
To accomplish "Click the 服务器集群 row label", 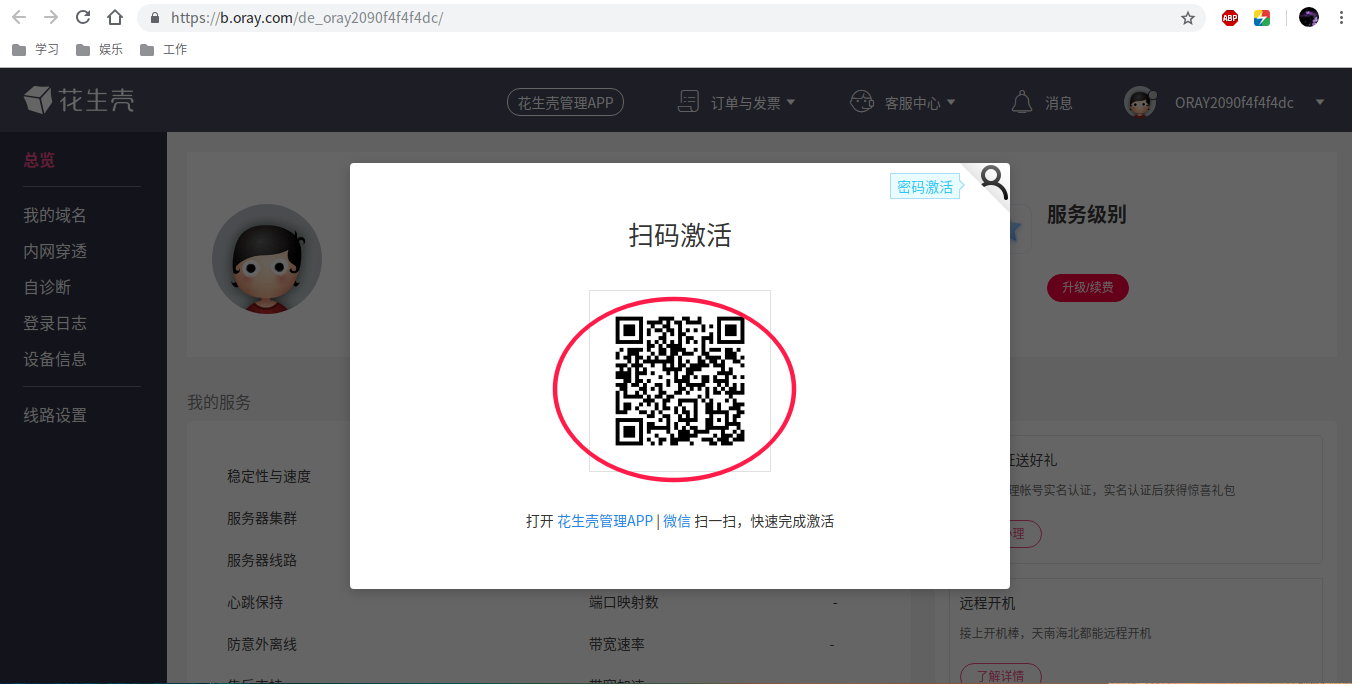I will pos(262,518).
